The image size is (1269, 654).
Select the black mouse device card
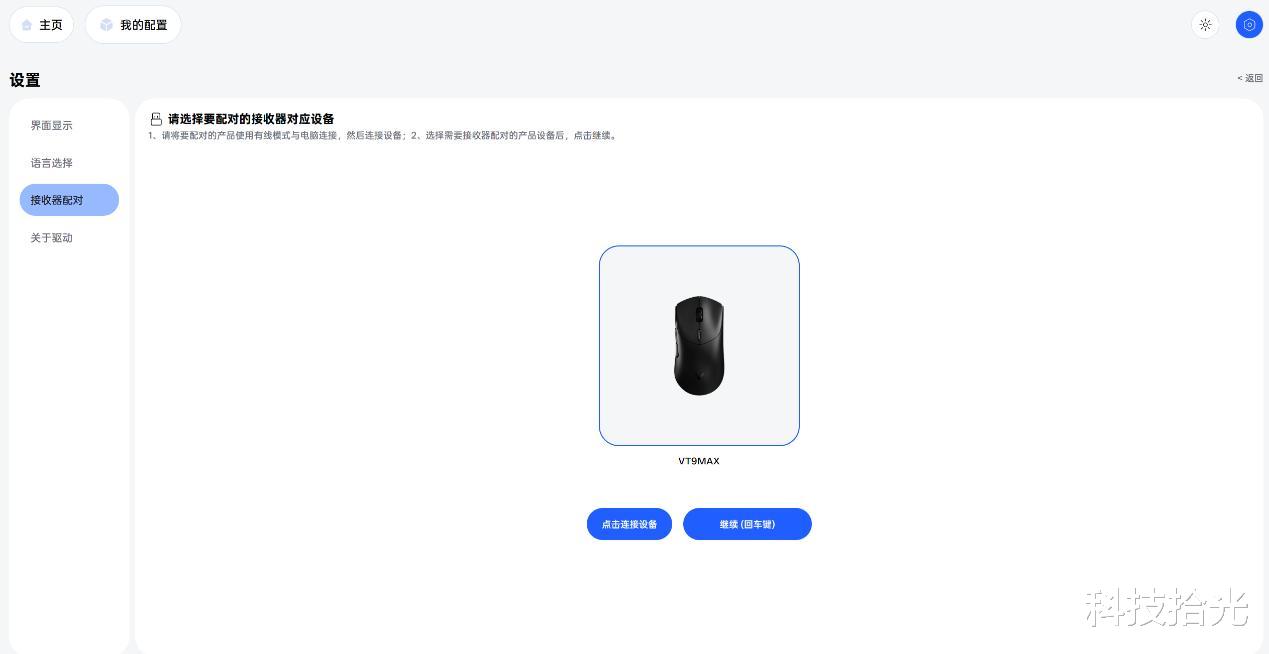point(699,345)
